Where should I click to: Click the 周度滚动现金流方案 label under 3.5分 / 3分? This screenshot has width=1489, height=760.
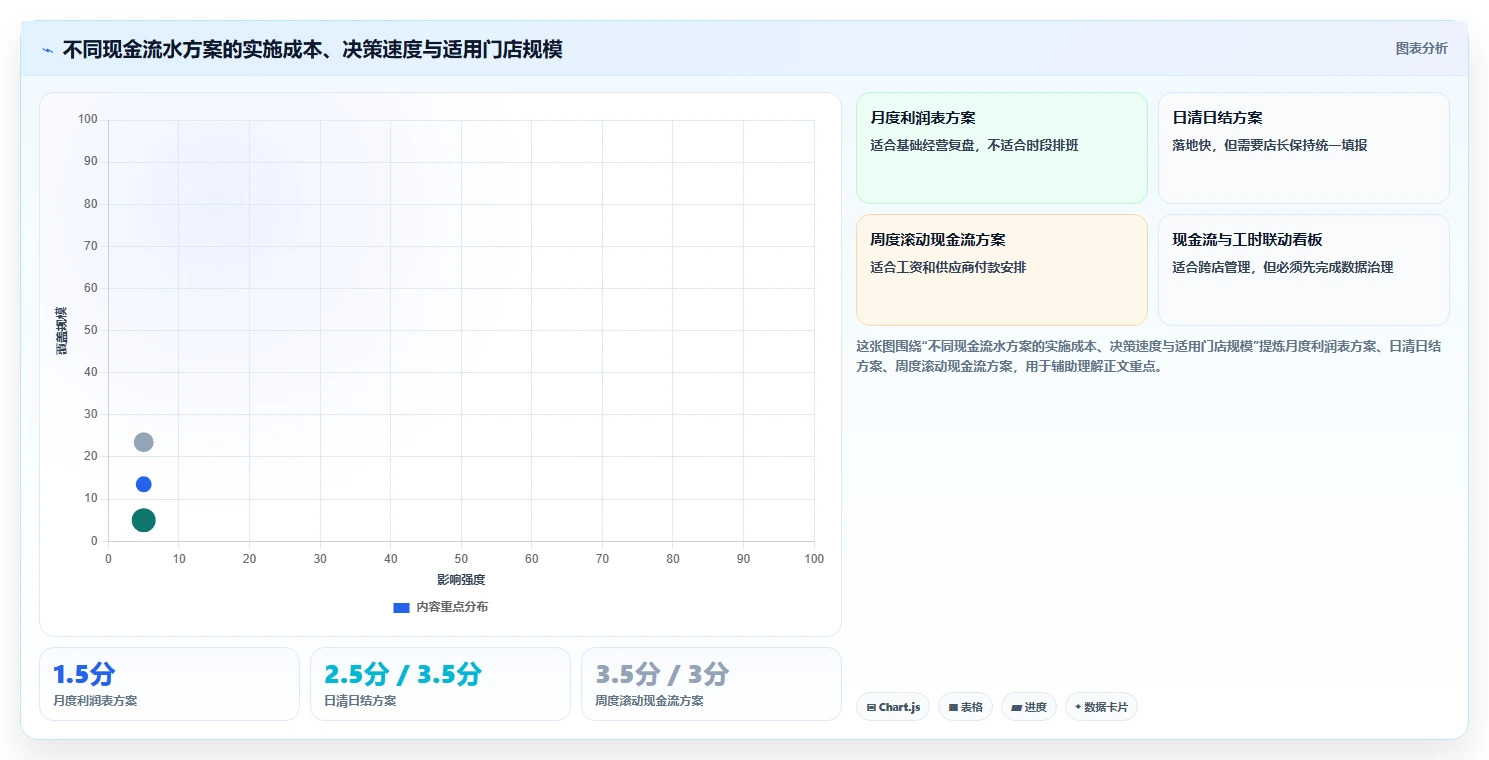[x=649, y=701]
